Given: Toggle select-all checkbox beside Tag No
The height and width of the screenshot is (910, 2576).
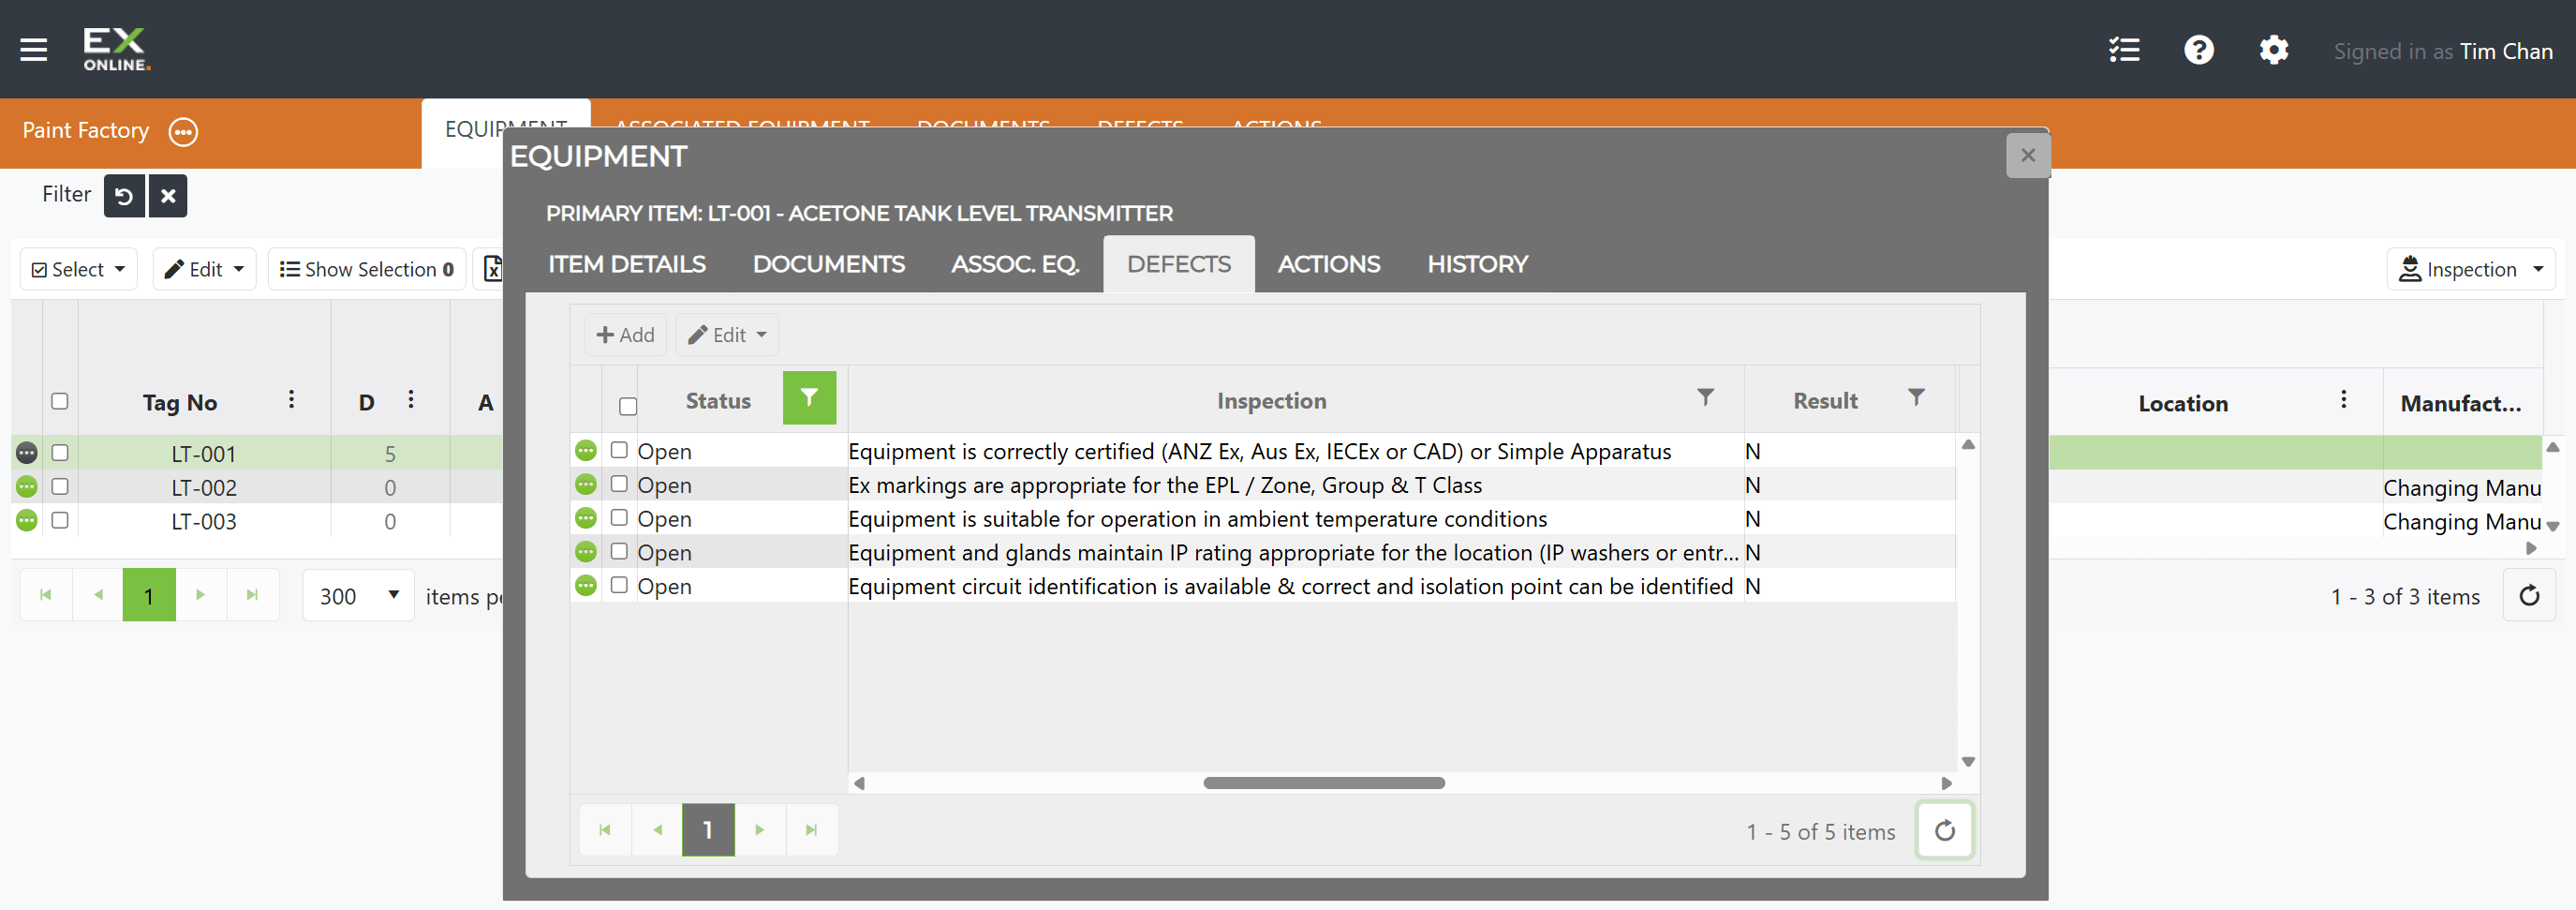Looking at the screenshot, I should click(60, 401).
